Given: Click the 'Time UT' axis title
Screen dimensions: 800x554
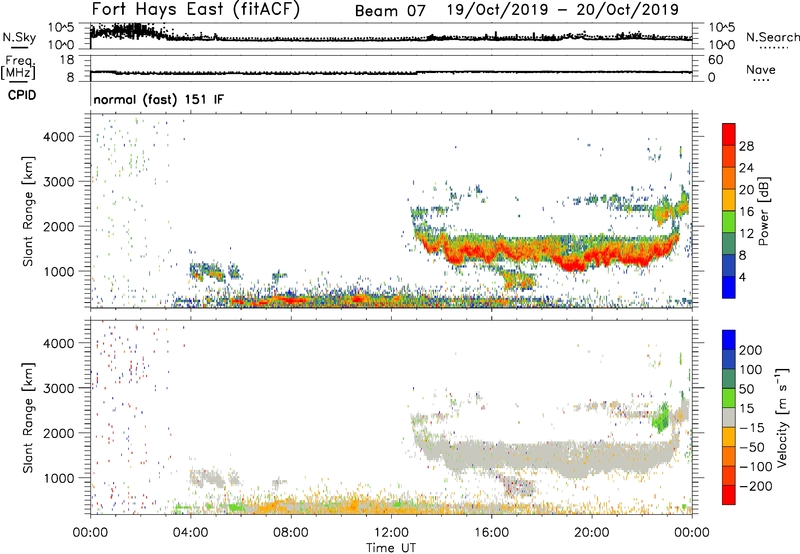Looking at the screenshot, I should (x=391, y=547).
